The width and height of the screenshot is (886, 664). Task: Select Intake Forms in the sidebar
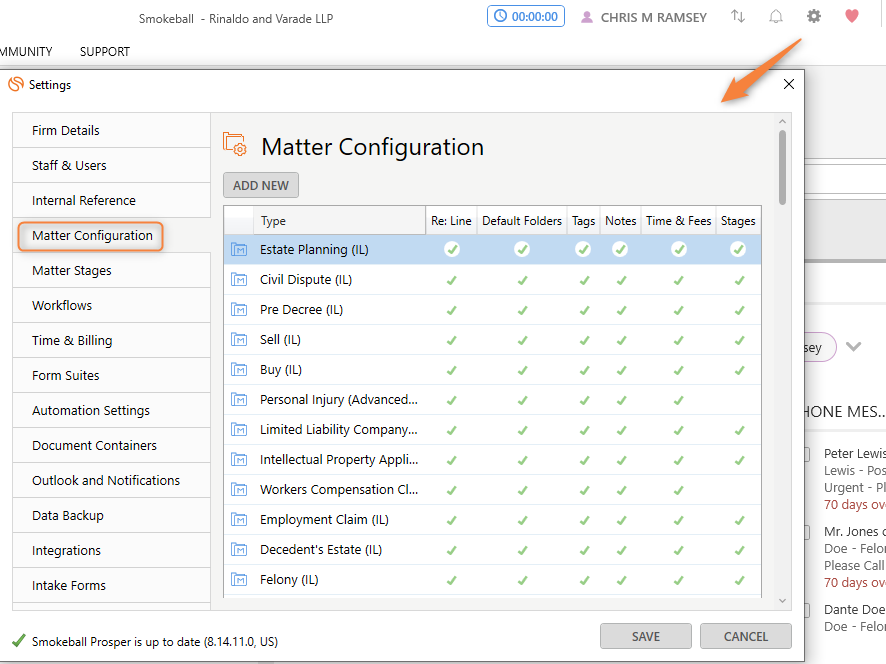click(112, 586)
